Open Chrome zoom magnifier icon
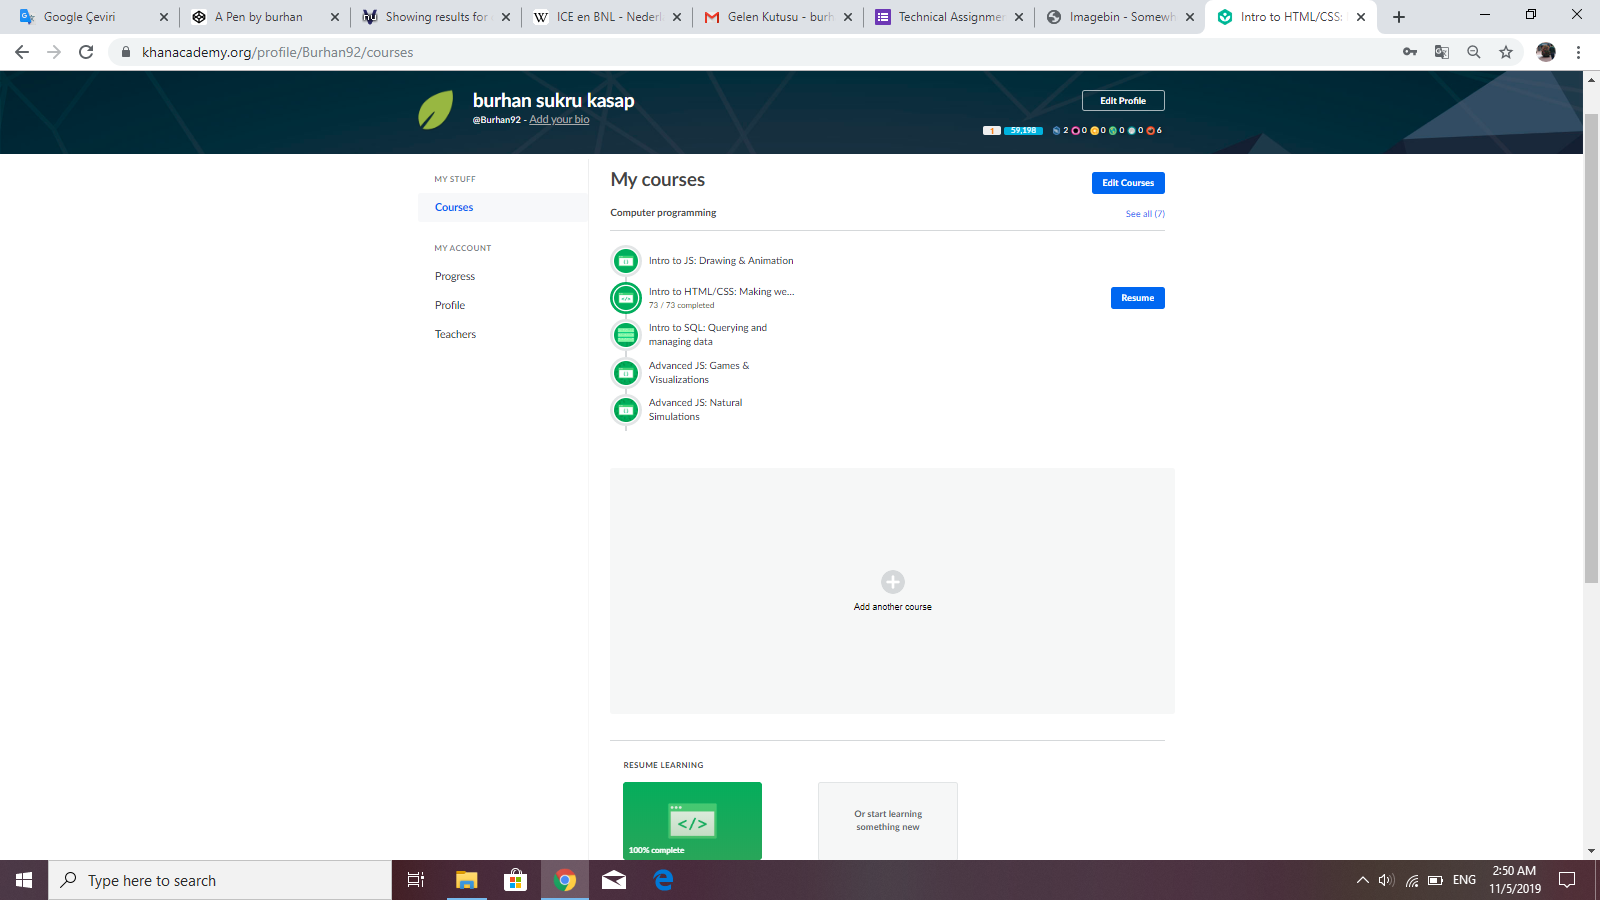 coord(1474,52)
